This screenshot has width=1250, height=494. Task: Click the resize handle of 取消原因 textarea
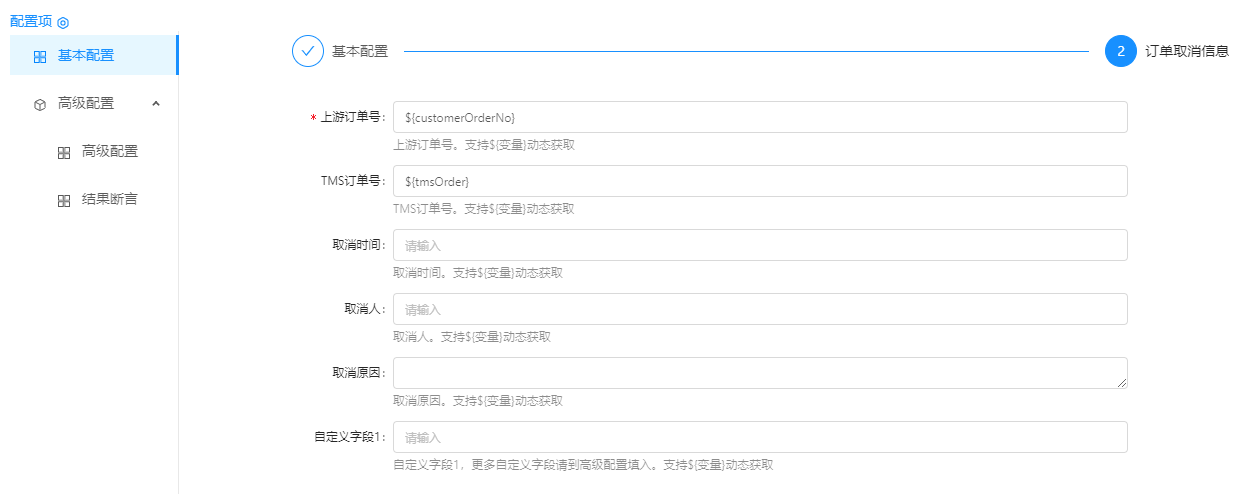(x=1121, y=382)
